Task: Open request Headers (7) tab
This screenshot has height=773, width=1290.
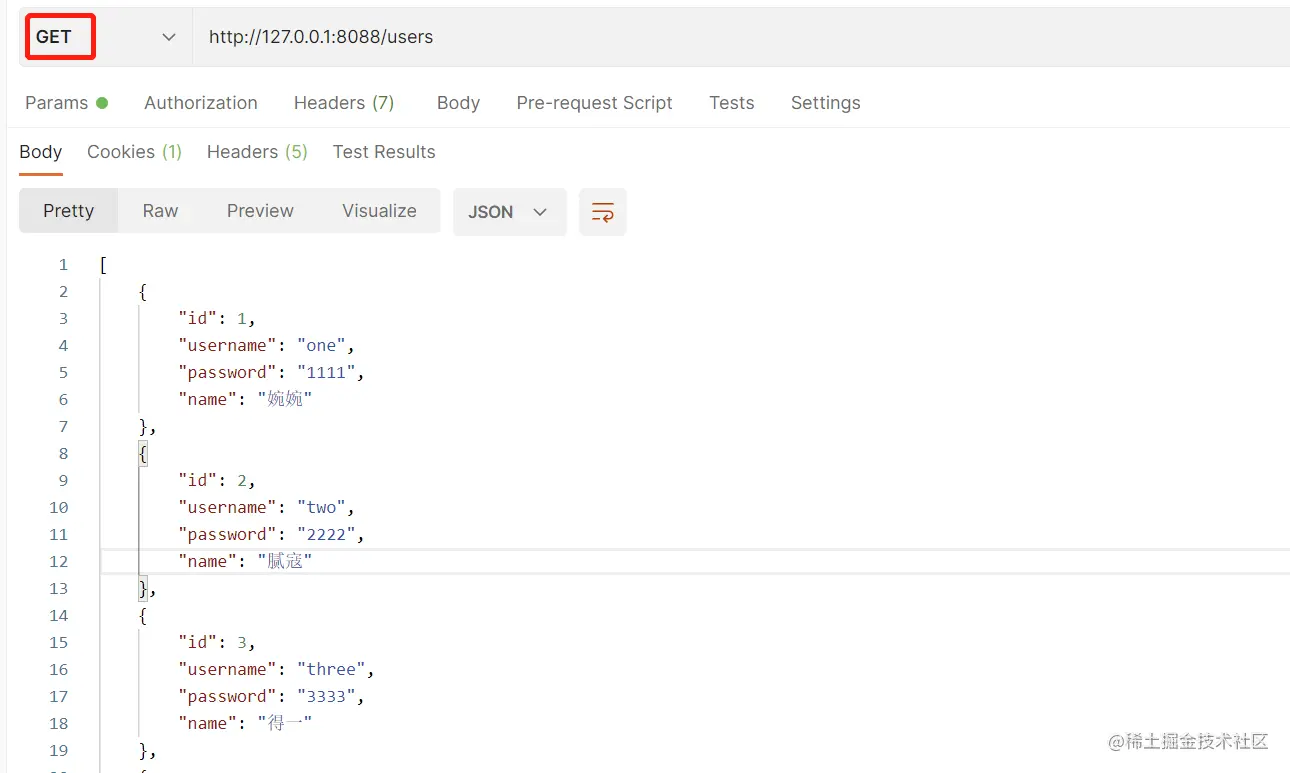Action: [344, 103]
